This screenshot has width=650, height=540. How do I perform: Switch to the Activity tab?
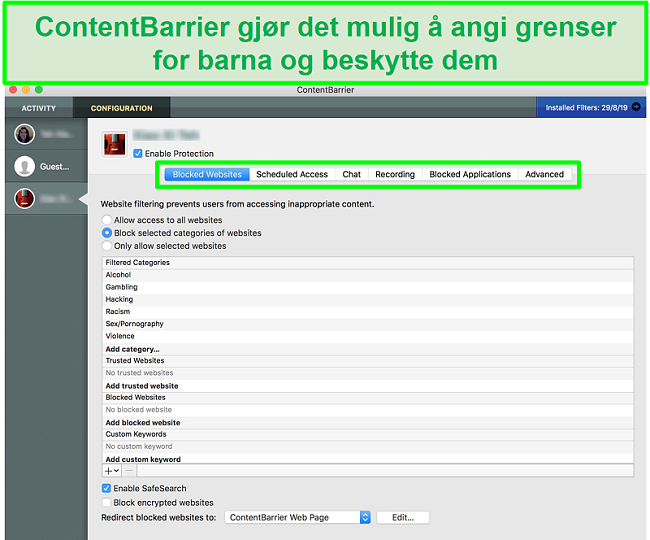(x=39, y=108)
